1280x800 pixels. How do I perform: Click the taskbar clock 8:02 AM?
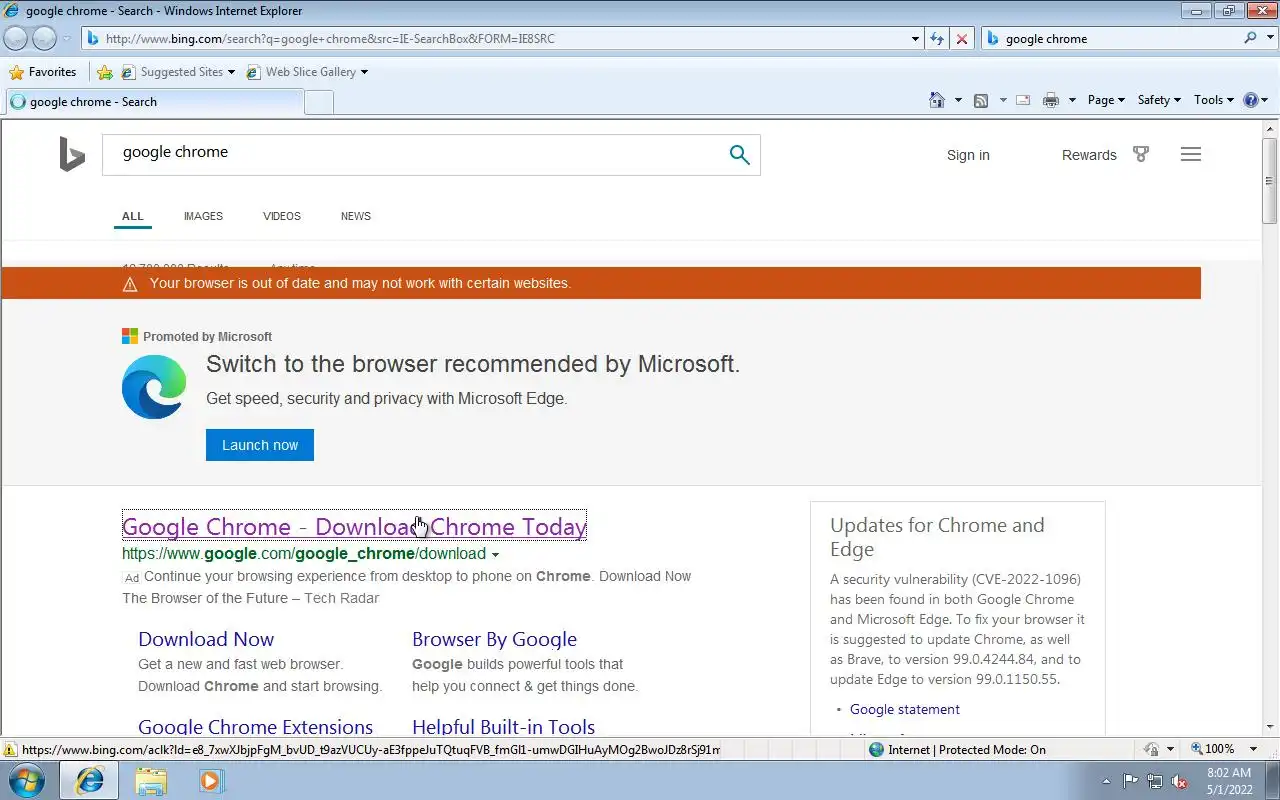click(x=1229, y=773)
